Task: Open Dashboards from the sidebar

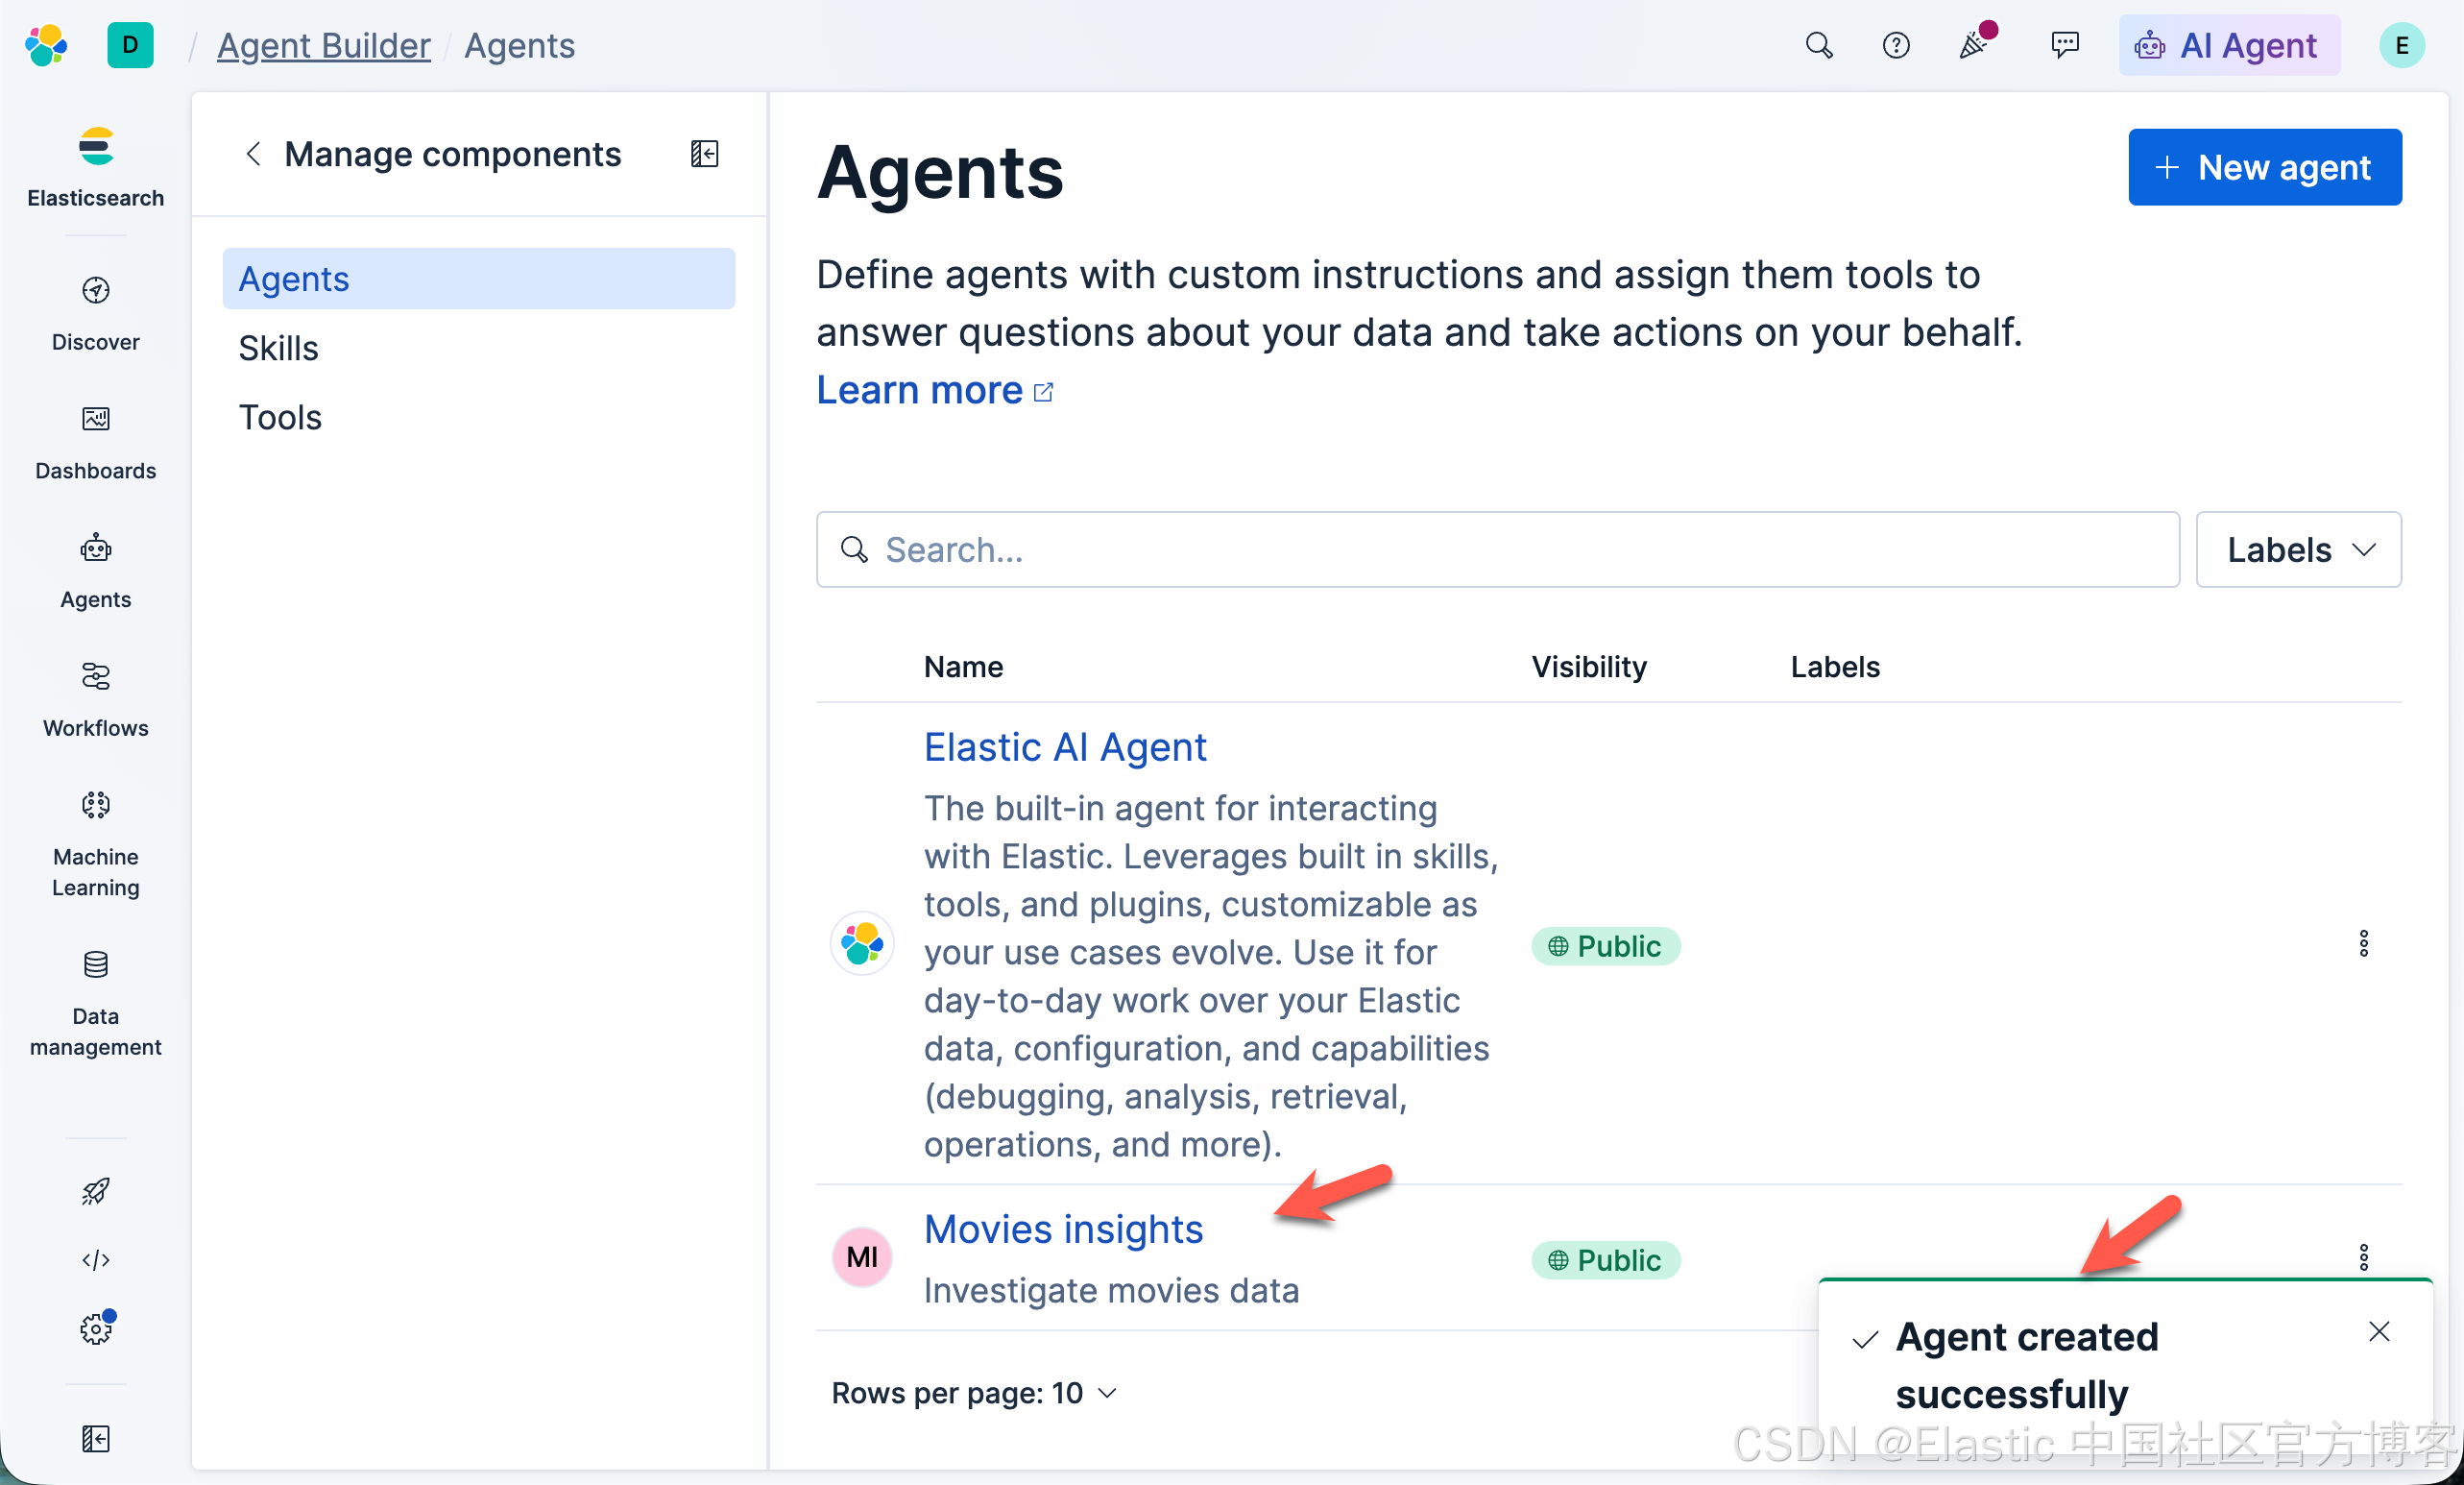Action: tap(96, 443)
